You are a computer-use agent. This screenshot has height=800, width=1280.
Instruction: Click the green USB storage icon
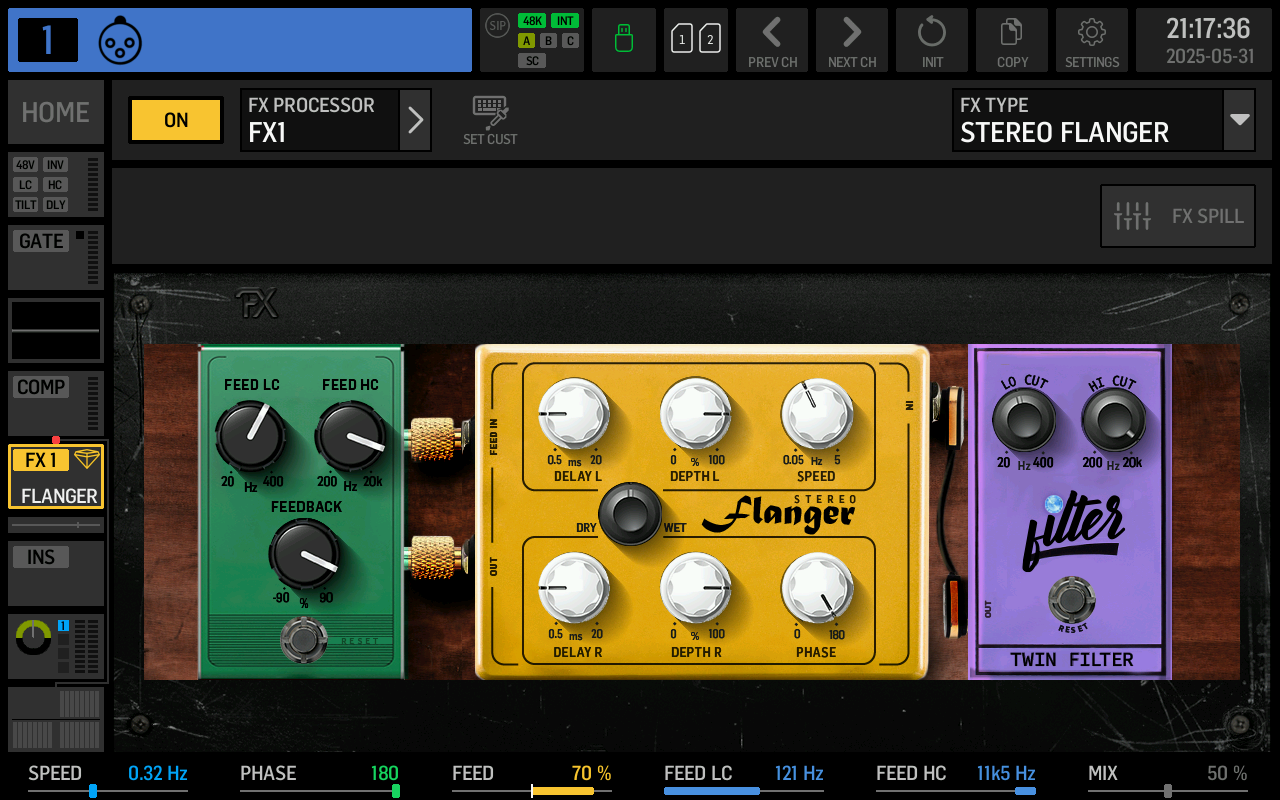(x=623, y=40)
